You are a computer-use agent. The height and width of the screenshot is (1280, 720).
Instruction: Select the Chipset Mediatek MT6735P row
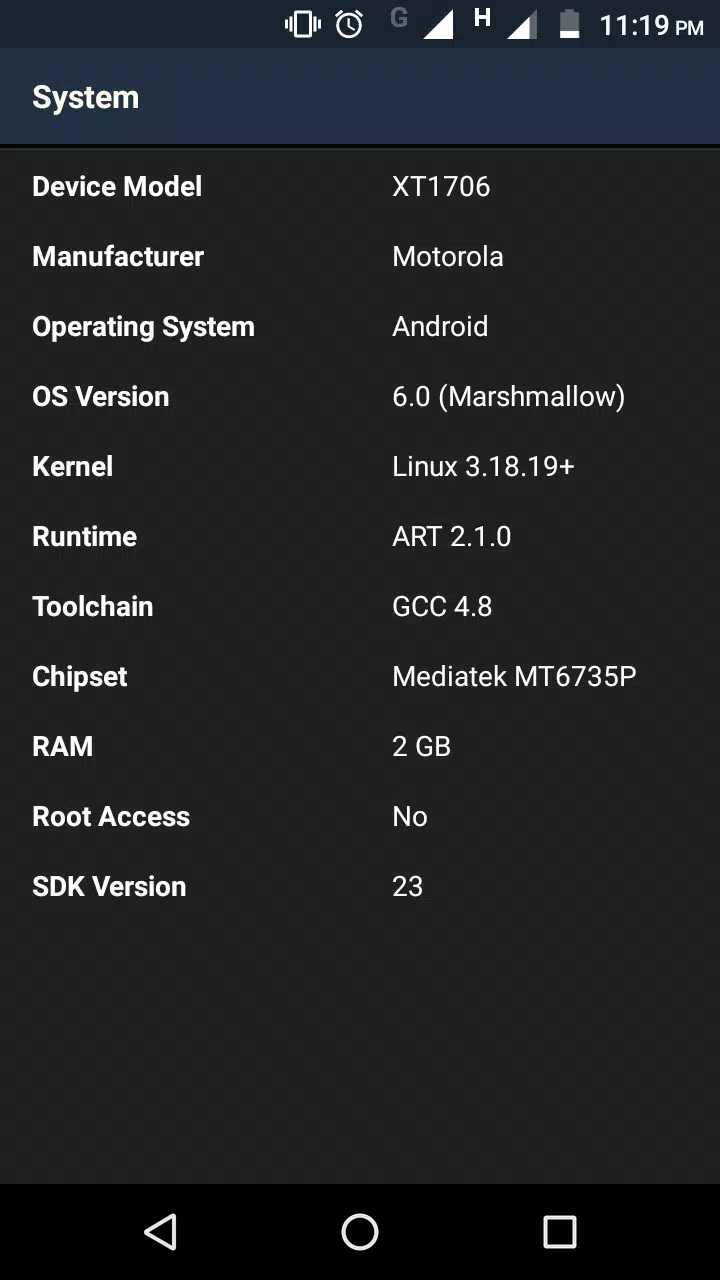coord(360,676)
